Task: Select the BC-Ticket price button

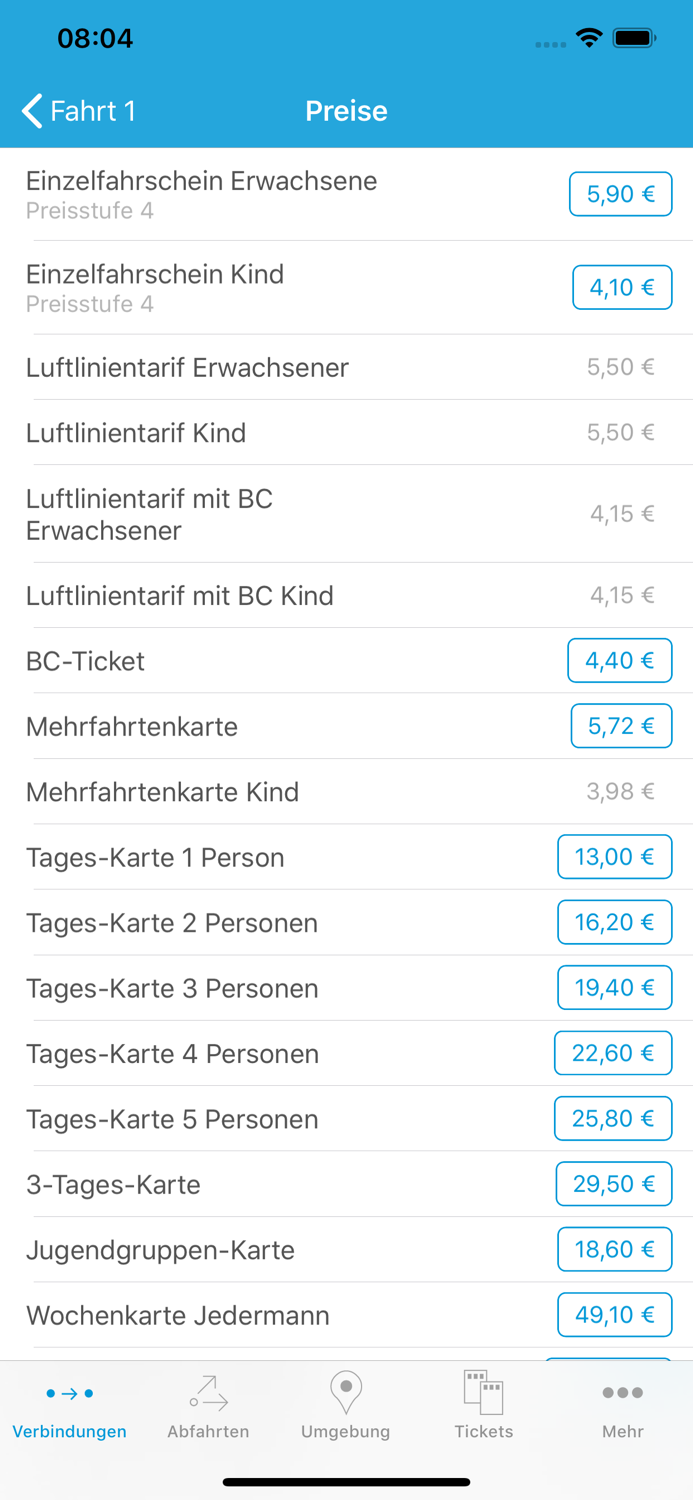Action: point(619,660)
